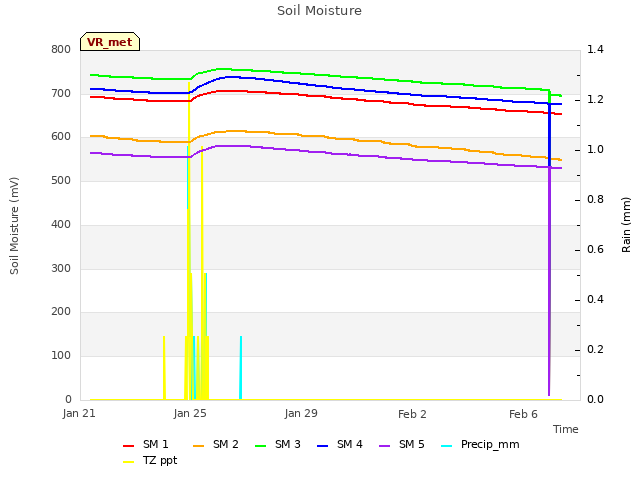Viewport: 640px width, 480px height.
Task: Click the Rain (mm) axis title
Action: click(626, 225)
